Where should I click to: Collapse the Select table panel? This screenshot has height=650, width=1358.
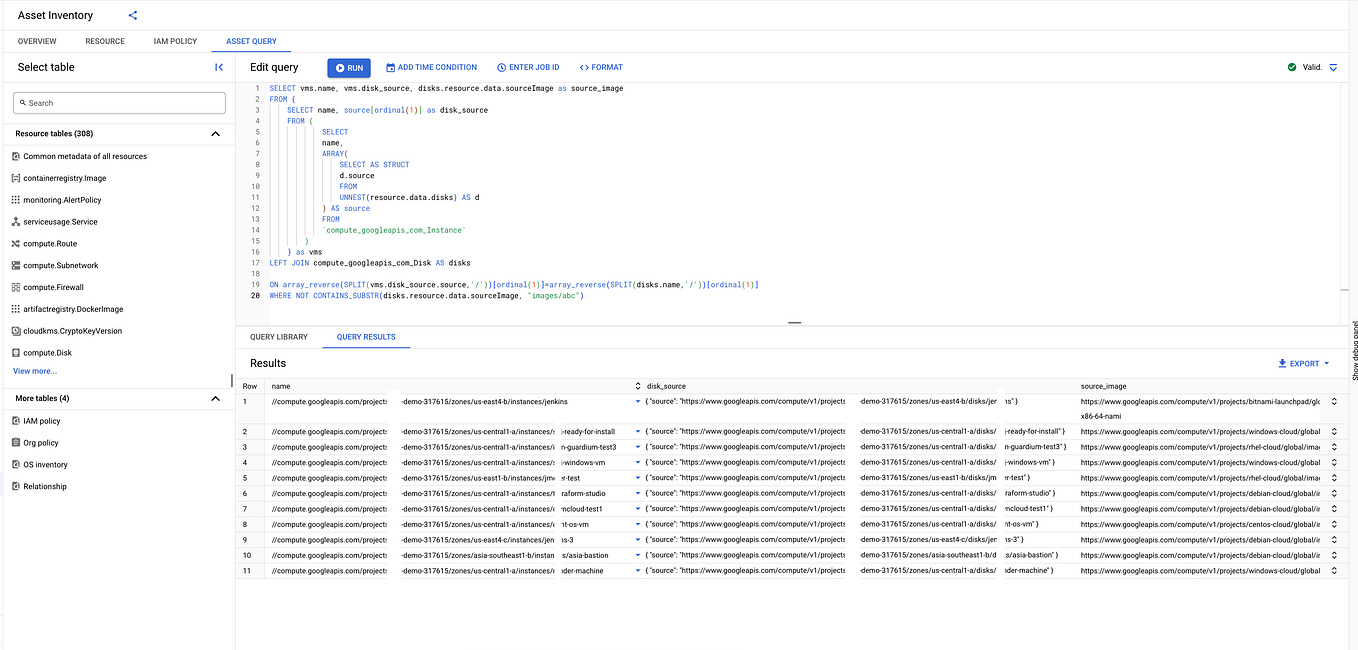pos(219,67)
